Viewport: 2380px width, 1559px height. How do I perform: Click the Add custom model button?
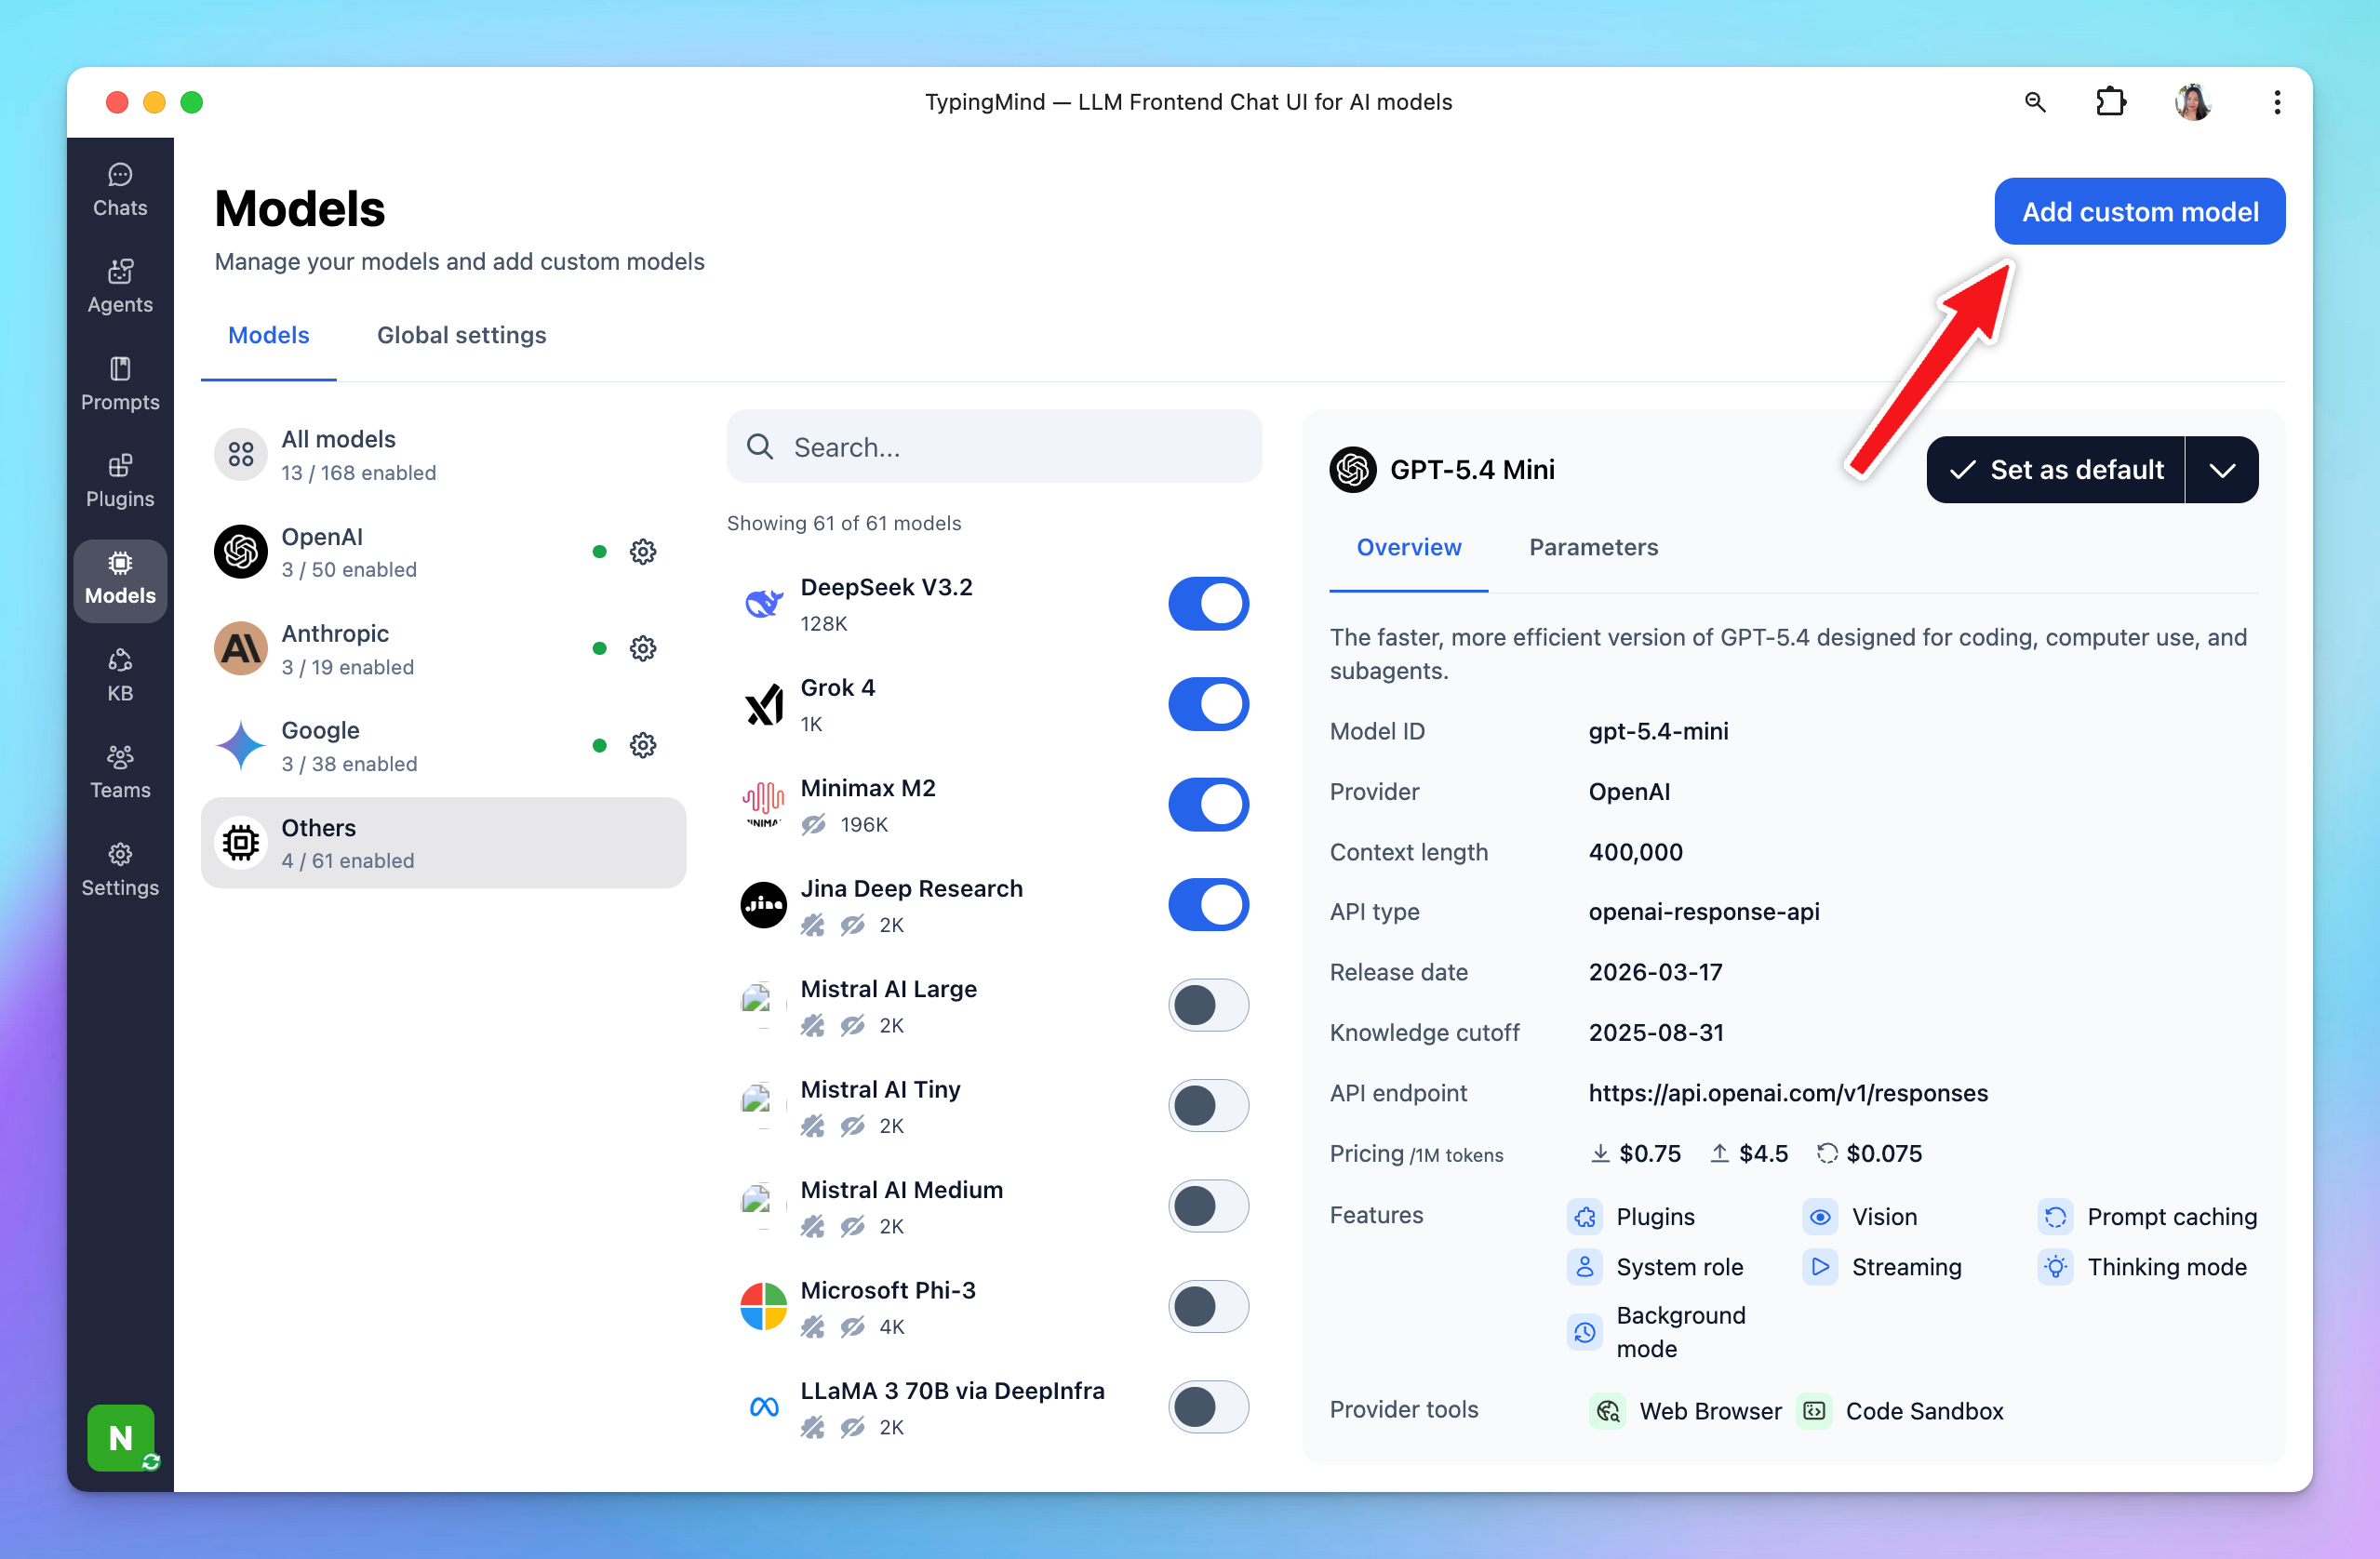[x=2139, y=212]
